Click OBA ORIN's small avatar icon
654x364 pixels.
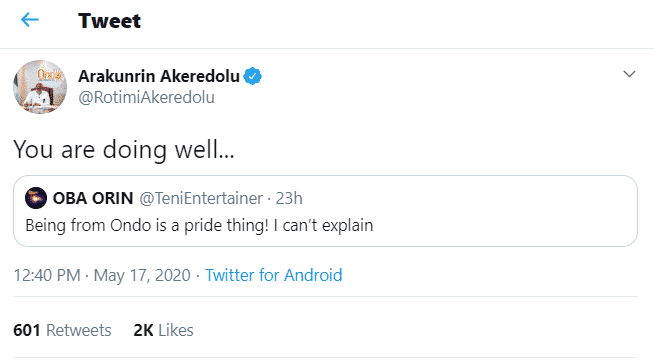point(36,198)
